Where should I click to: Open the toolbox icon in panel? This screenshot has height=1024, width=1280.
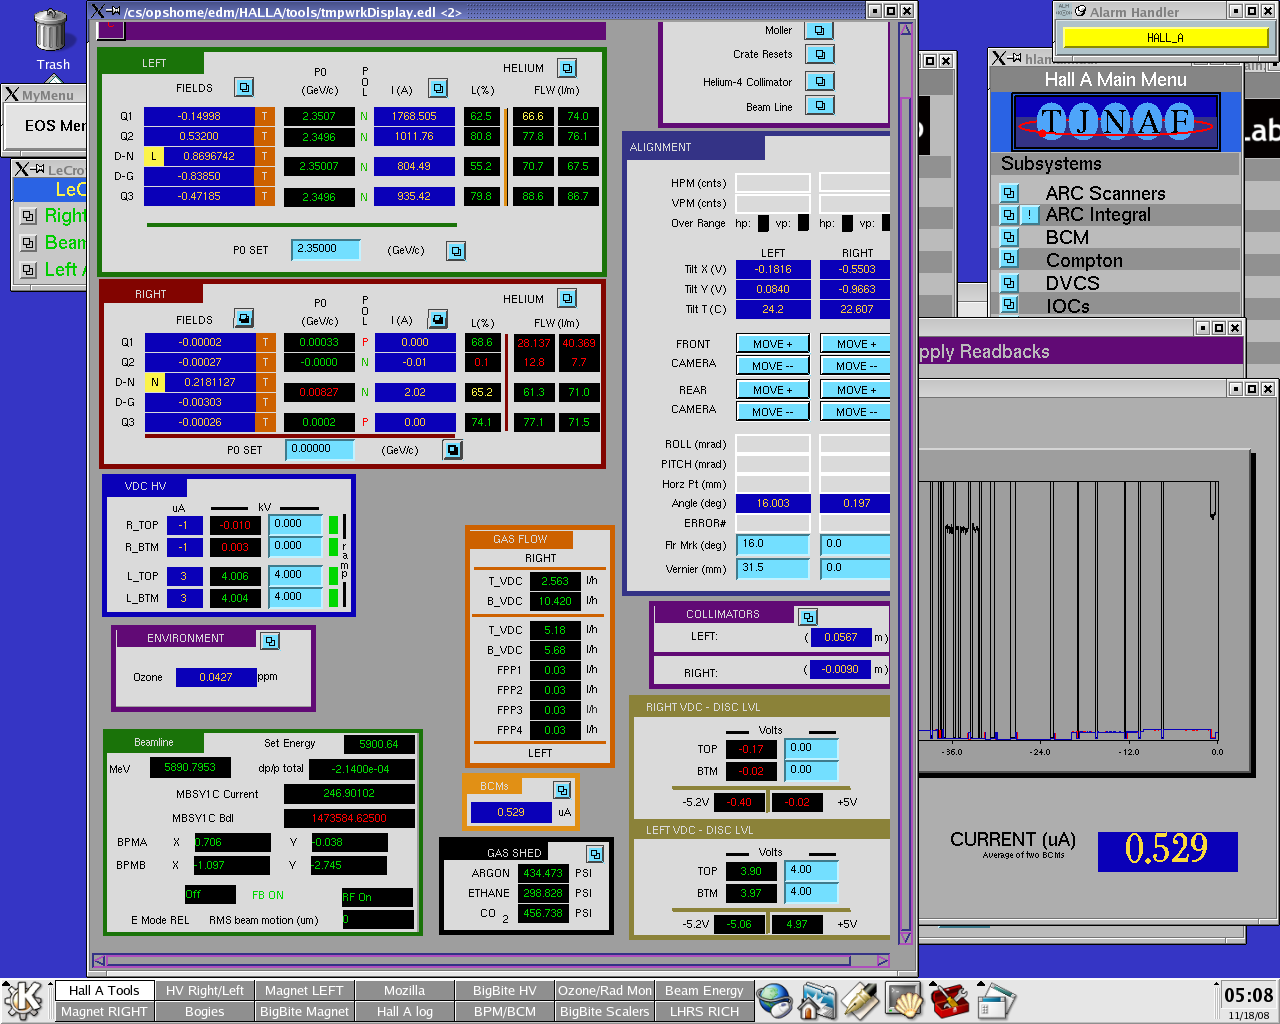(948, 1001)
